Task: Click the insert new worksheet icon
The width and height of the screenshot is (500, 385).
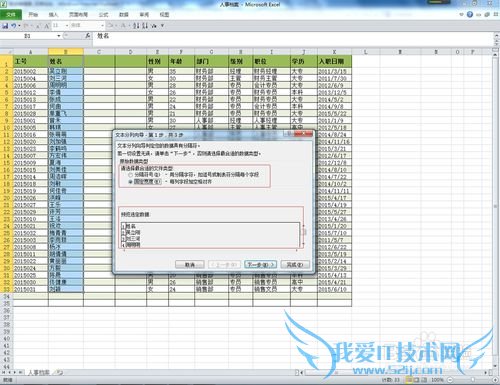Action: pyautogui.click(x=59, y=372)
